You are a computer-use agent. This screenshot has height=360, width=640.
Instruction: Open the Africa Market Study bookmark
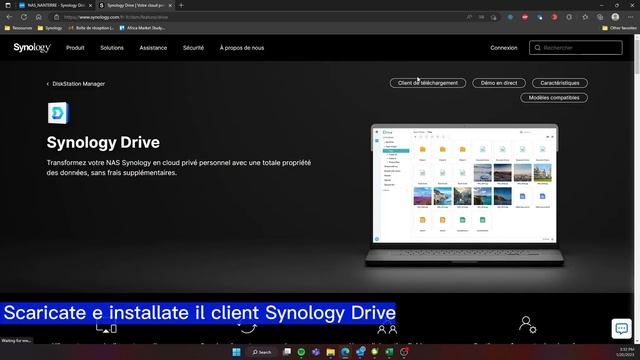[x=142, y=28]
